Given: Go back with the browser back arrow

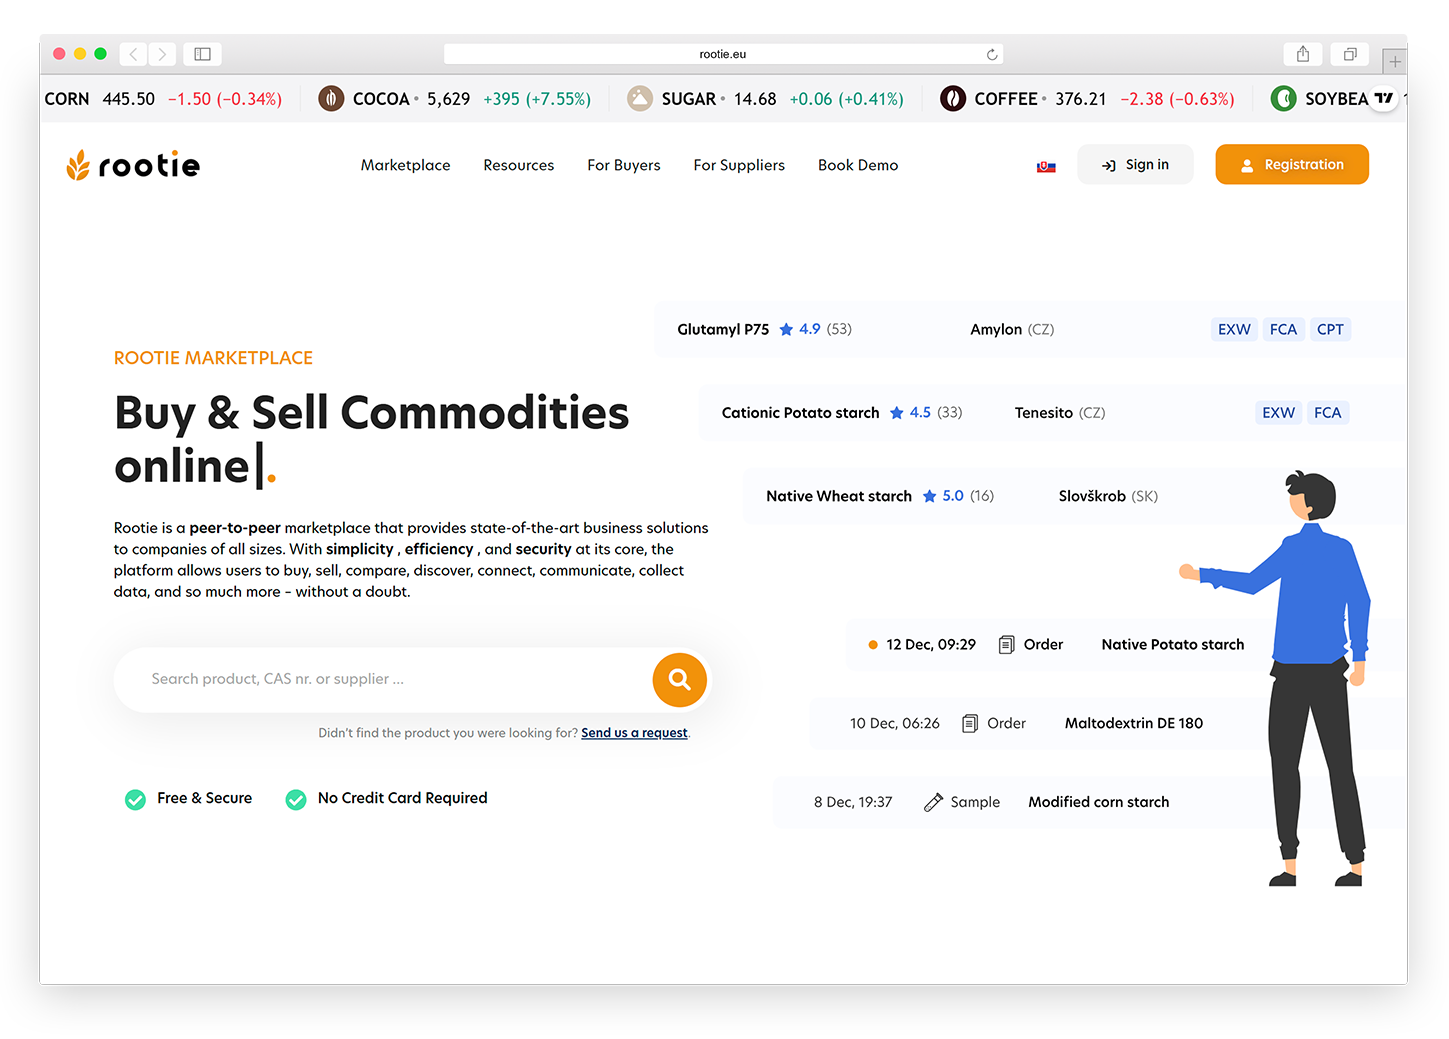Looking at the screenshot, I should pyautogui.click(x=134, y=54).
